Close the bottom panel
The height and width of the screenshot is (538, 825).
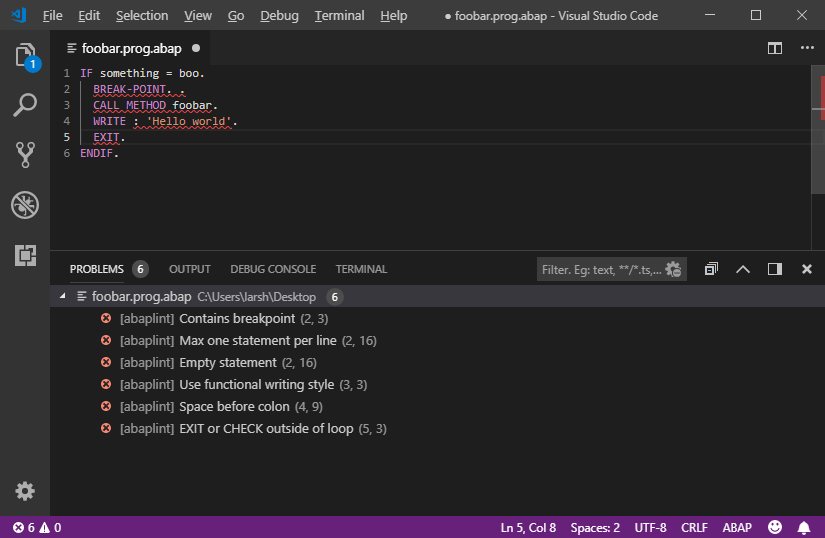point(807,269)
